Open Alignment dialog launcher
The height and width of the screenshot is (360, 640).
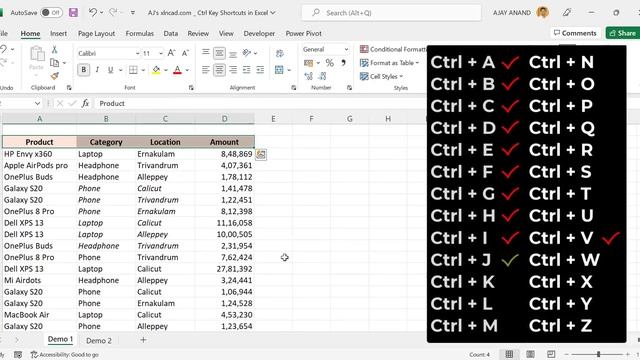[x=293, y=87]
